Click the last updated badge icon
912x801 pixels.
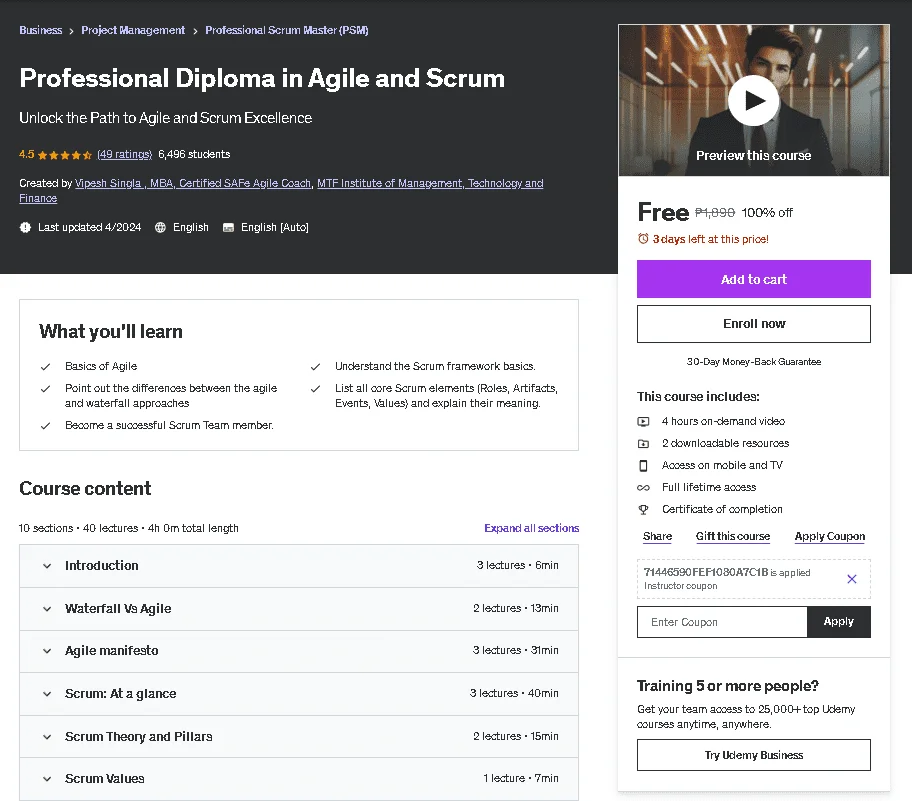point(25,227)
